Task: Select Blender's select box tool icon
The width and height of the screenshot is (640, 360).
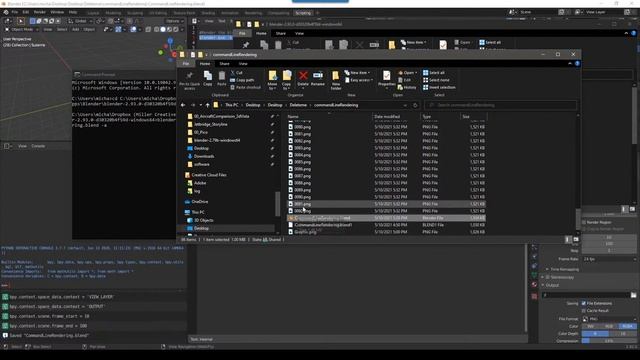Action: [20, 21]
